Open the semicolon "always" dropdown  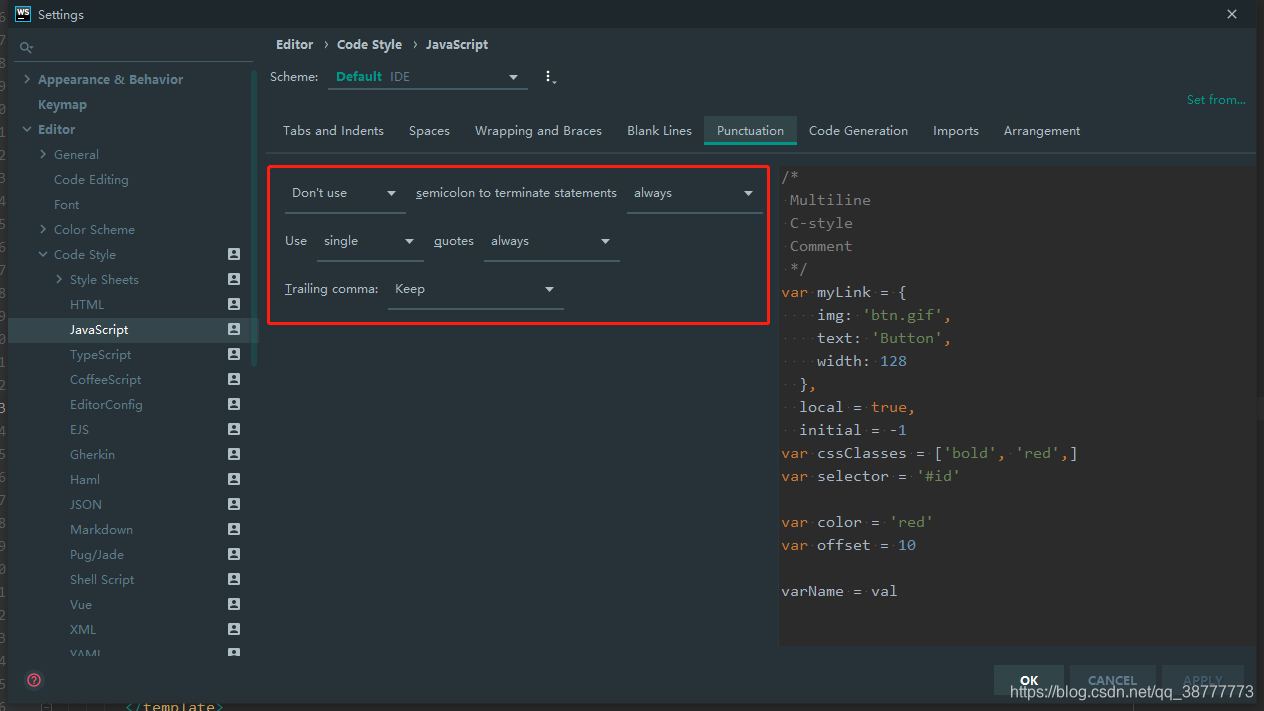click(694, 193)
